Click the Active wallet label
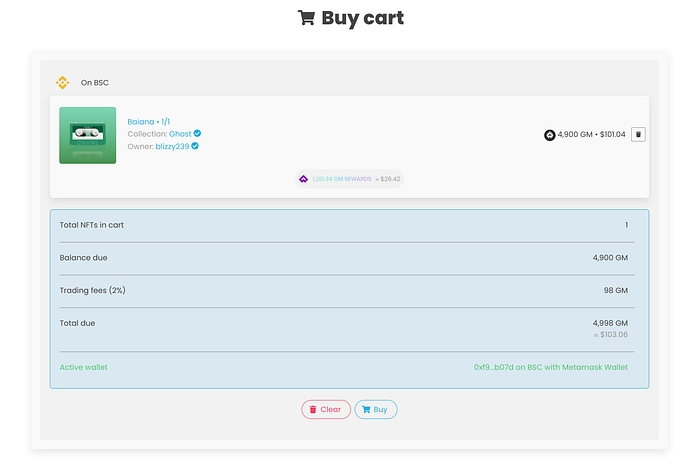The height and width of the screenshot is (467, 700). [84, 367]
